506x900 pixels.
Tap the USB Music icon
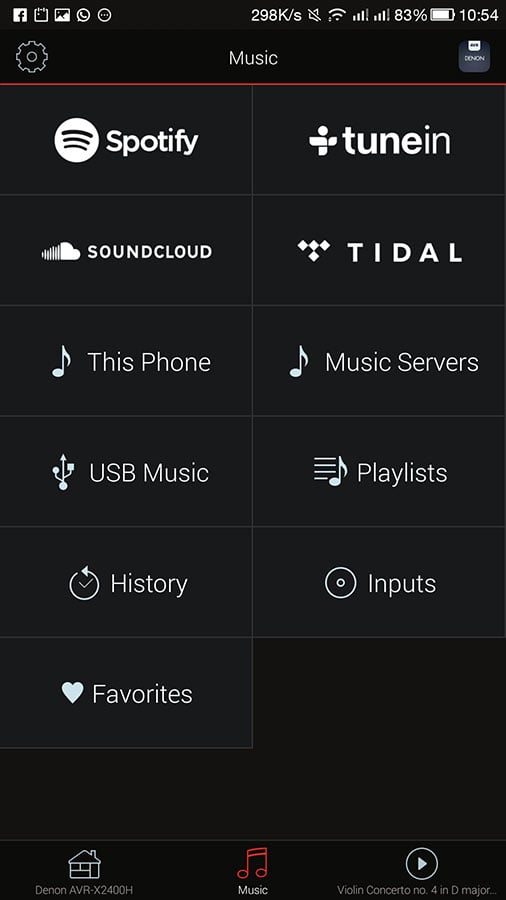point(63,473)
